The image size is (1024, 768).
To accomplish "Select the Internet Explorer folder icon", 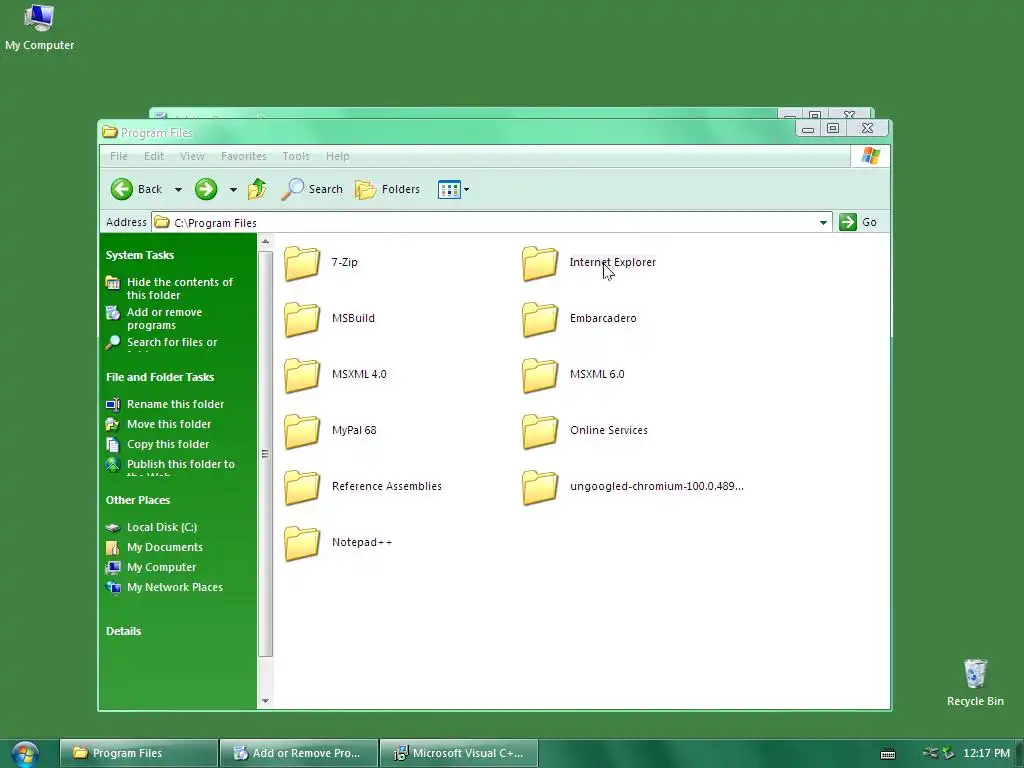I will (540, 263).
